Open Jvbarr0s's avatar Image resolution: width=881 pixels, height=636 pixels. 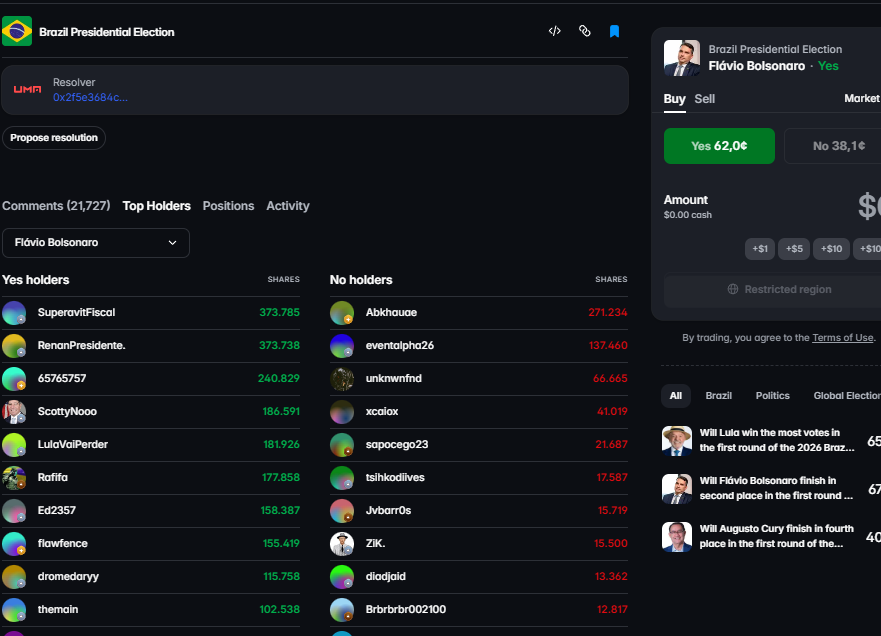pyautogui.click(x=342, y=511)
